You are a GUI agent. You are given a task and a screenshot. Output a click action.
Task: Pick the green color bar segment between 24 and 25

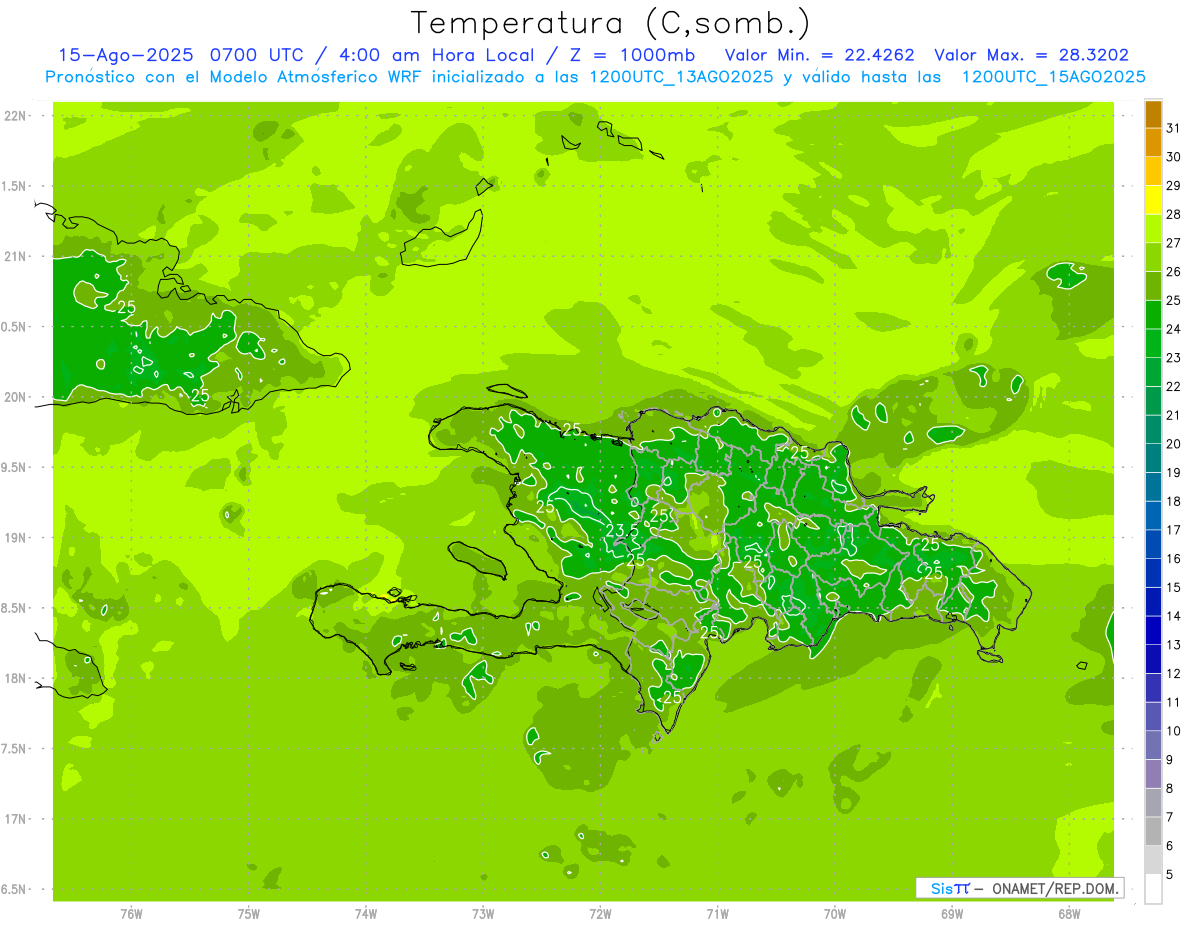[x=1153, y=315]
